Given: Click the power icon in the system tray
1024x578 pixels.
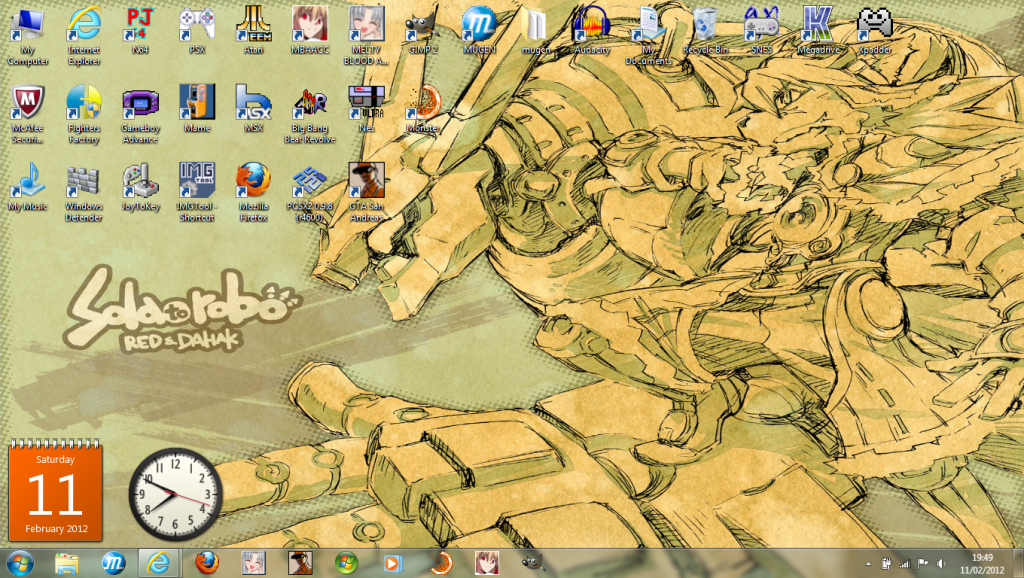Looking at the screenshot, I should click(886, 564).
